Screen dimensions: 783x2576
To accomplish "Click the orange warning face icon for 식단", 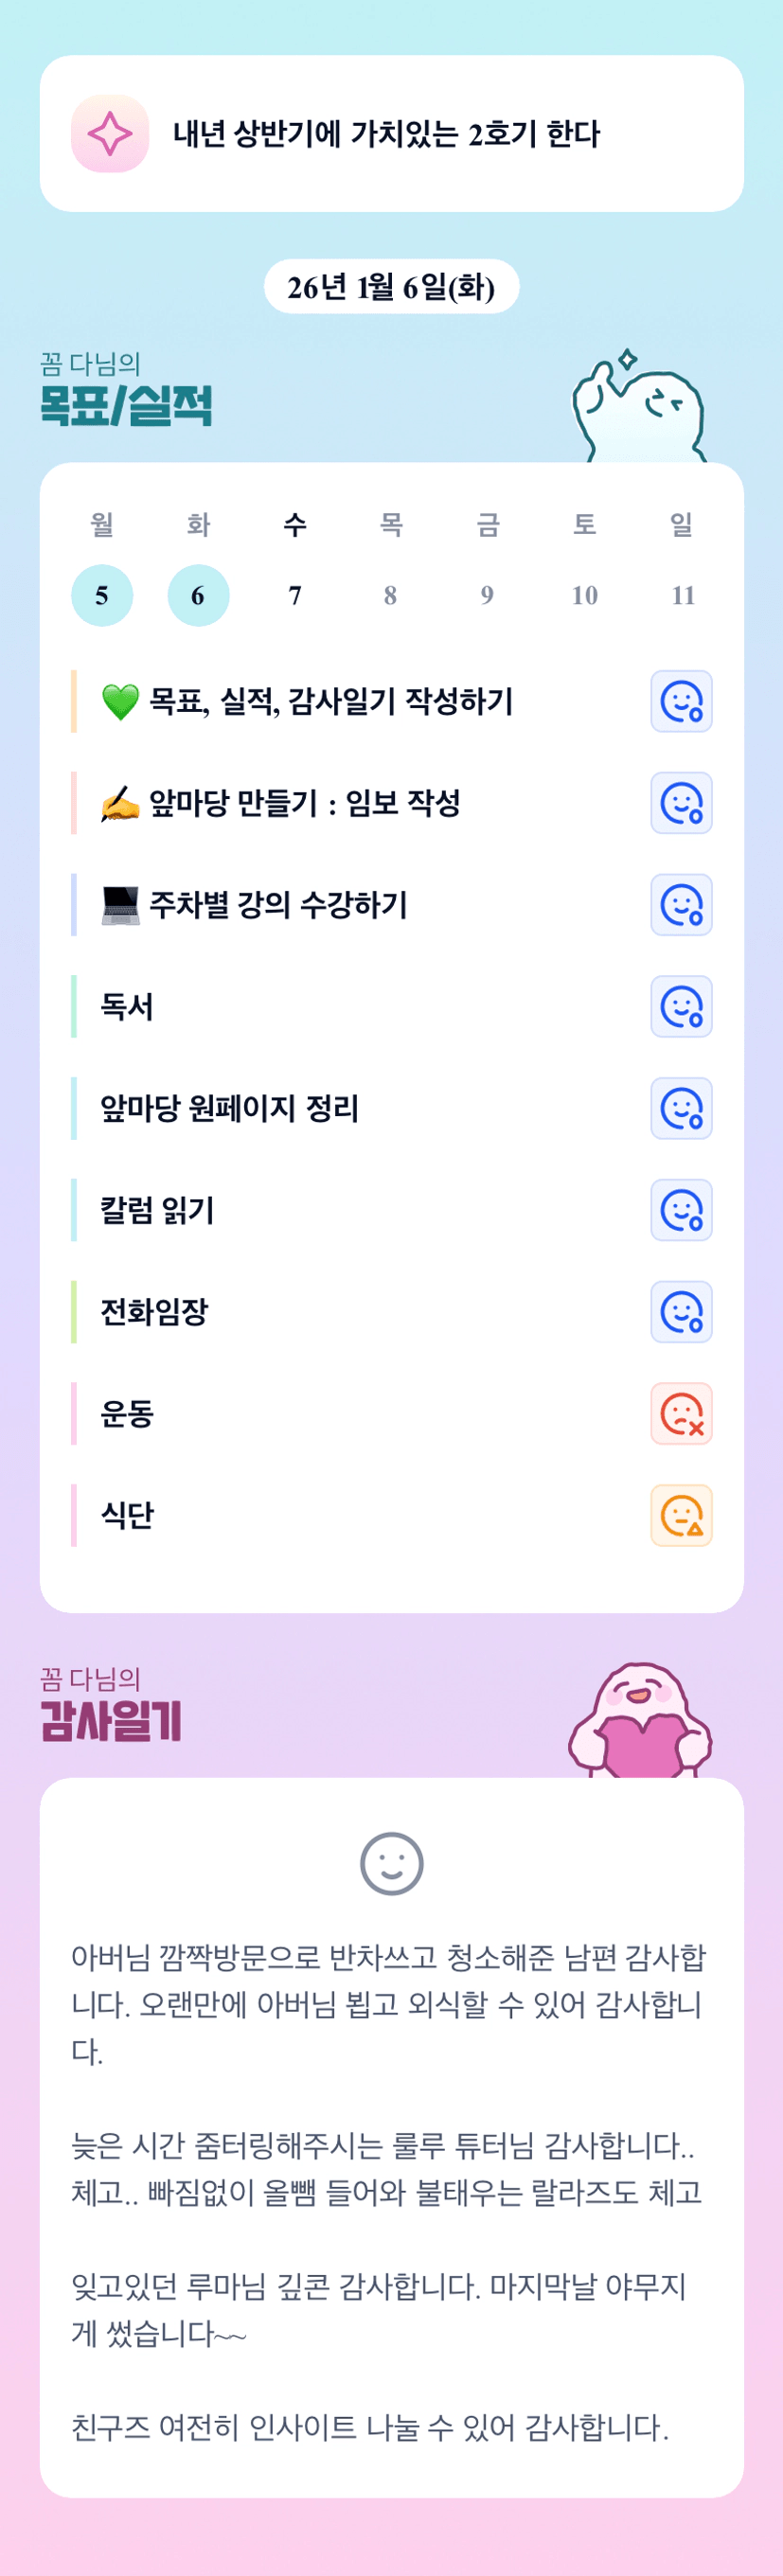I will coord(681,1515).
